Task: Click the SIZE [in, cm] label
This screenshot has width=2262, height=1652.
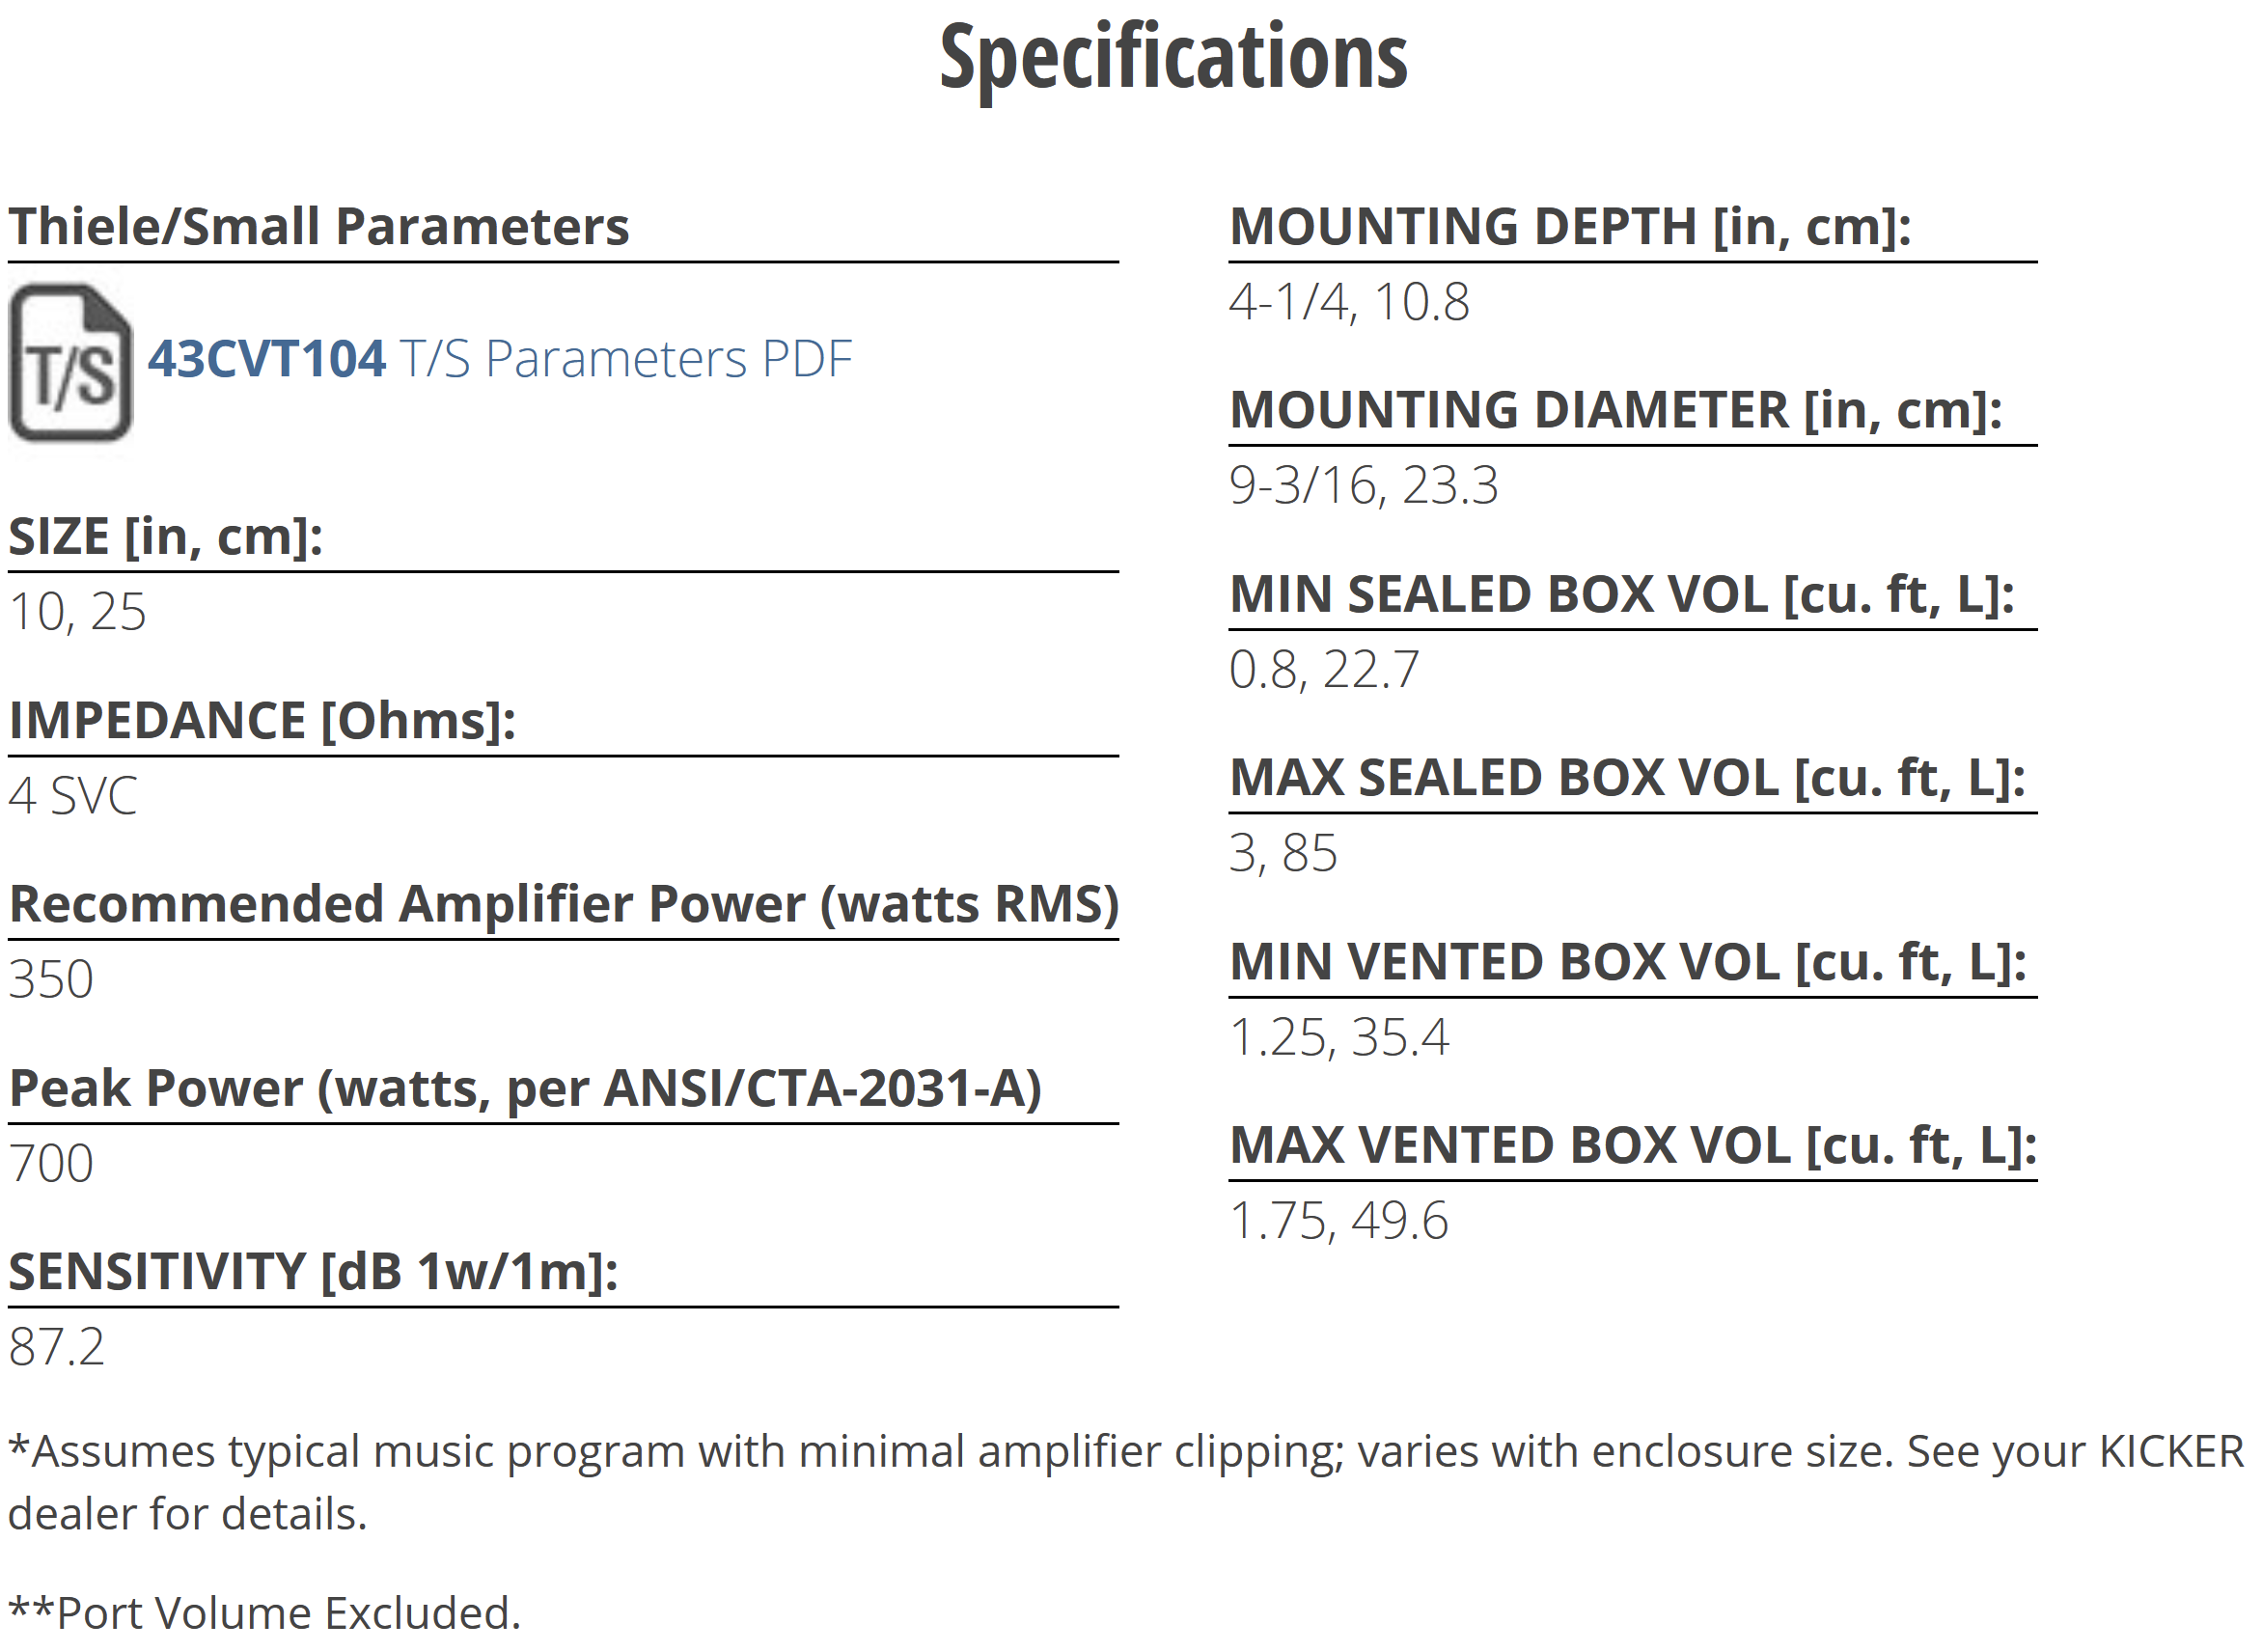Action: pyautogui.click(x=166, y=537)
